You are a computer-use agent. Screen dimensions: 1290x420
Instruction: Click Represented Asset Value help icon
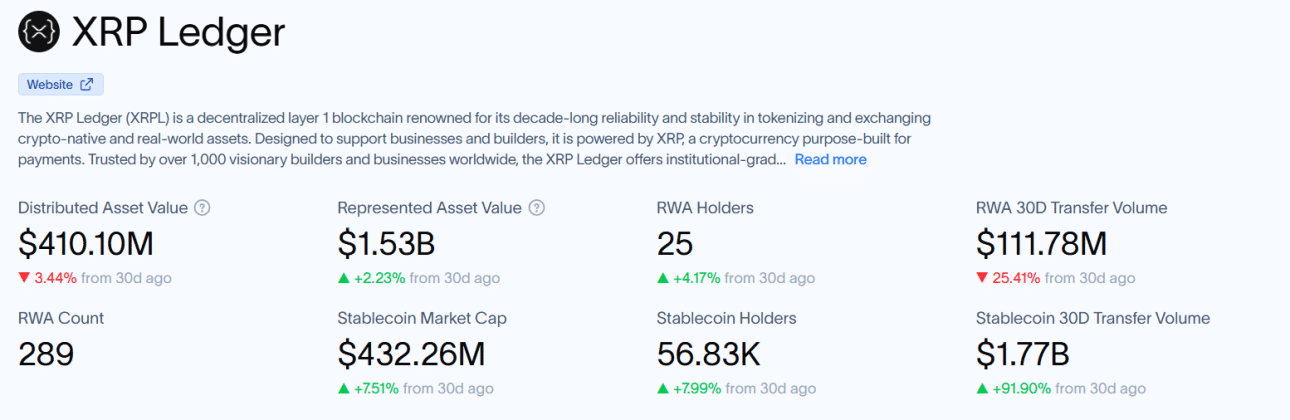tap(536, 208)
